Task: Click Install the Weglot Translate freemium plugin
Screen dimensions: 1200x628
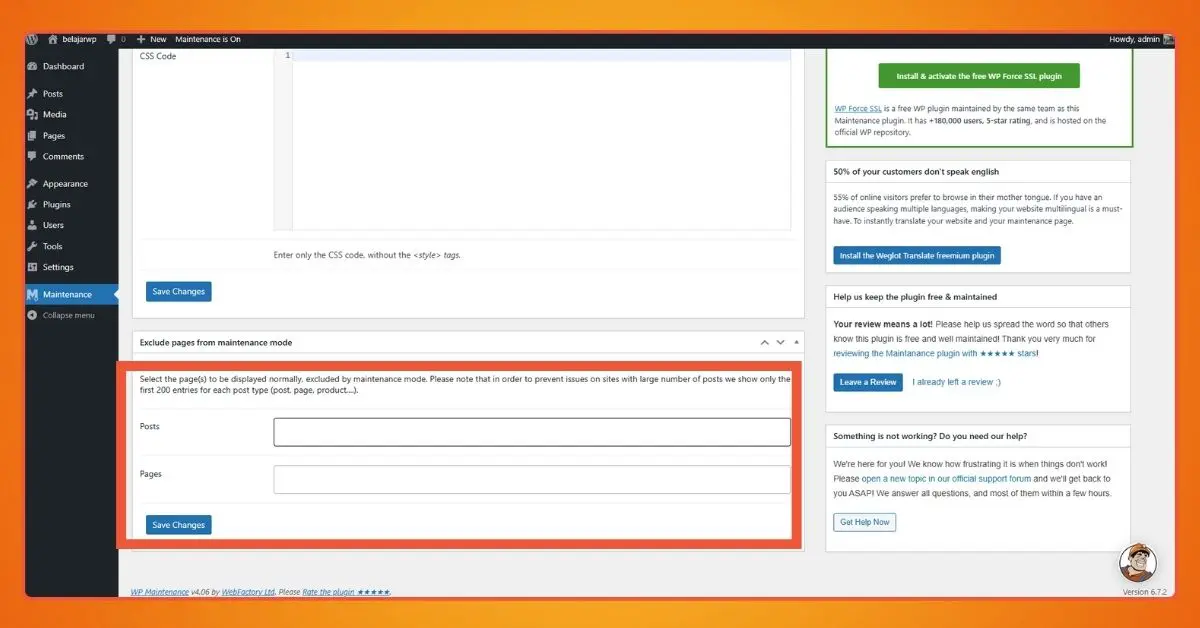Action: coord(917,255)
